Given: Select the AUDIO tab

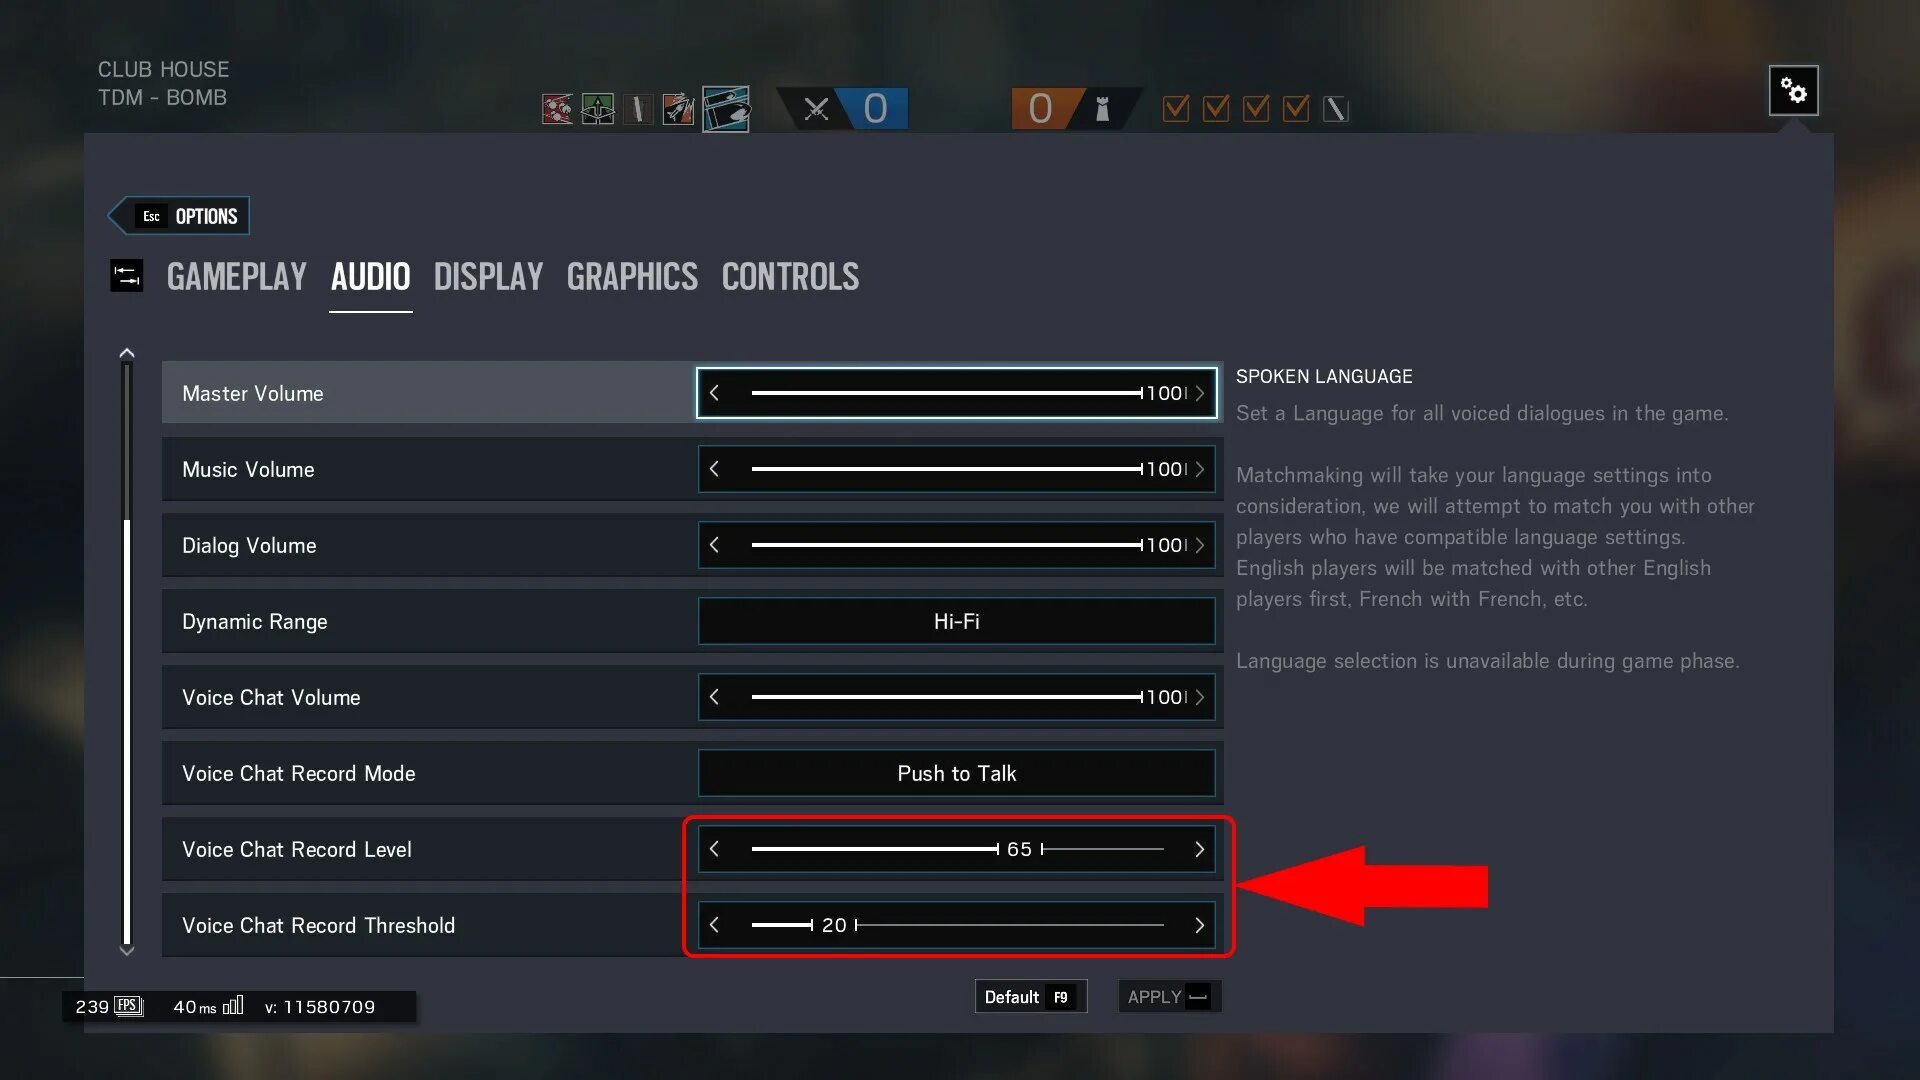Looking at the screenshot, I should click(371, 277).
